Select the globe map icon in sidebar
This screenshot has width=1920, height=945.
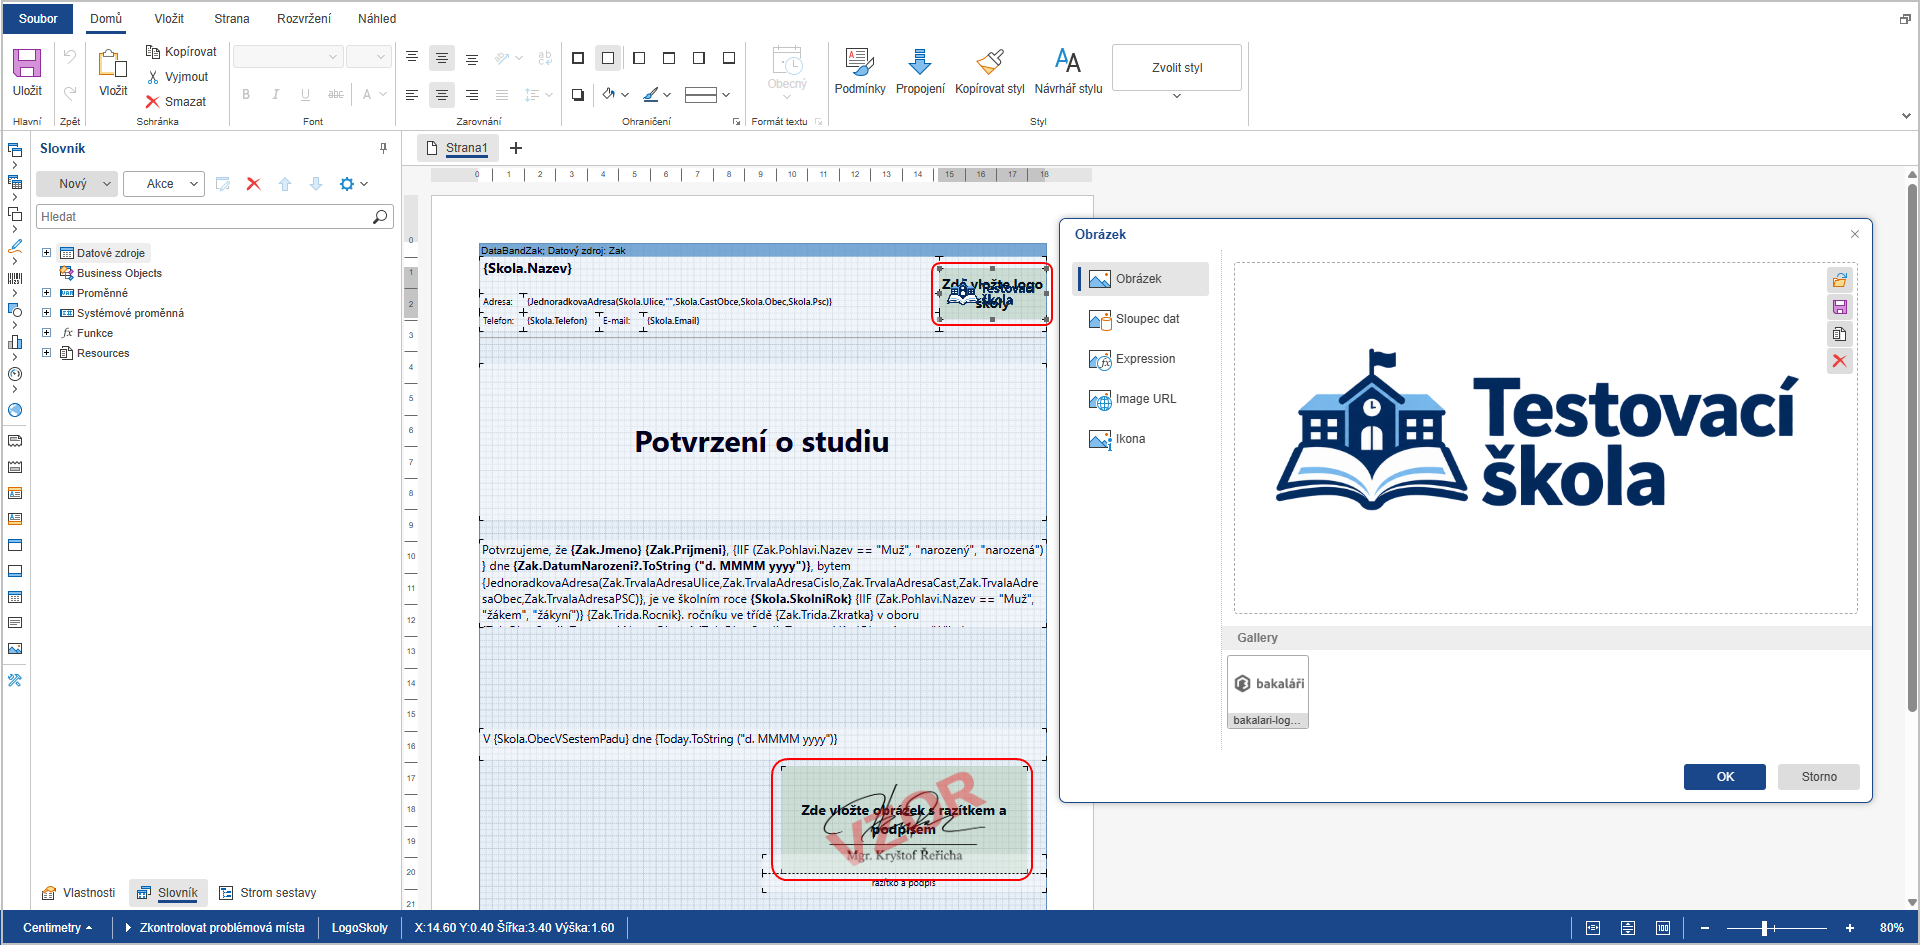(15, 410)
